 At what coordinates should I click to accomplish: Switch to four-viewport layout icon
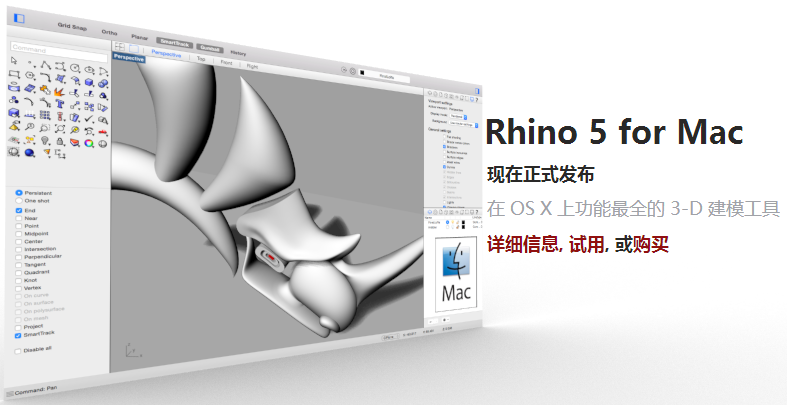(121, 47)
